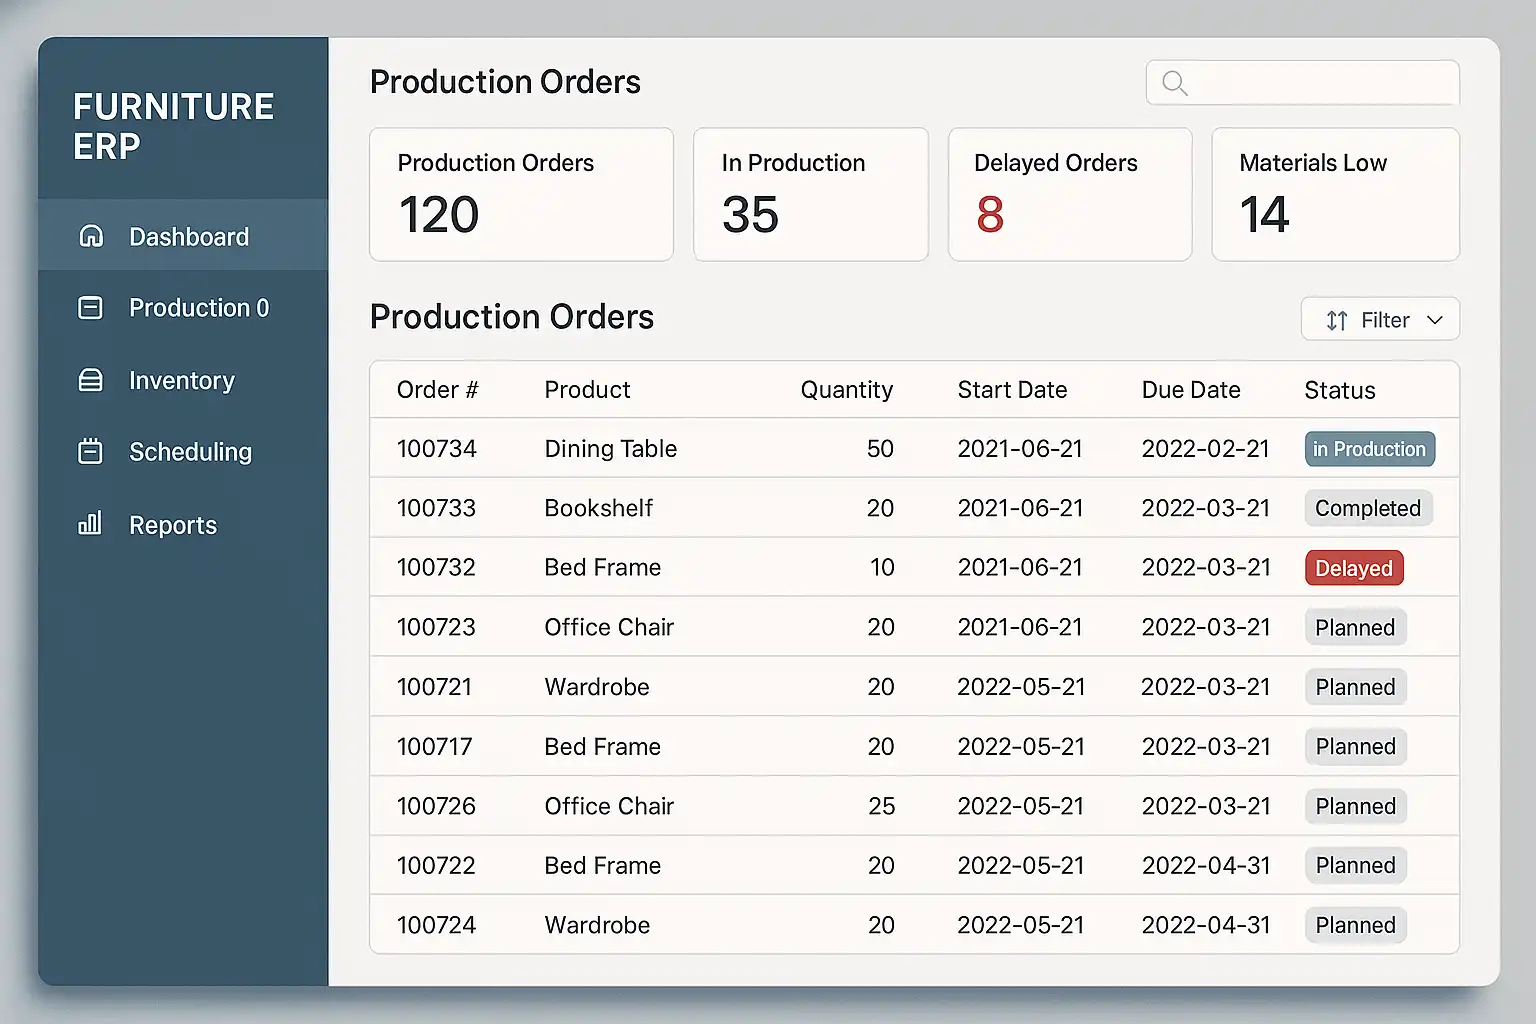The image size is (1536, 1024).
Task: Click the magnifying glass search icon
Action: (1175, 84)
